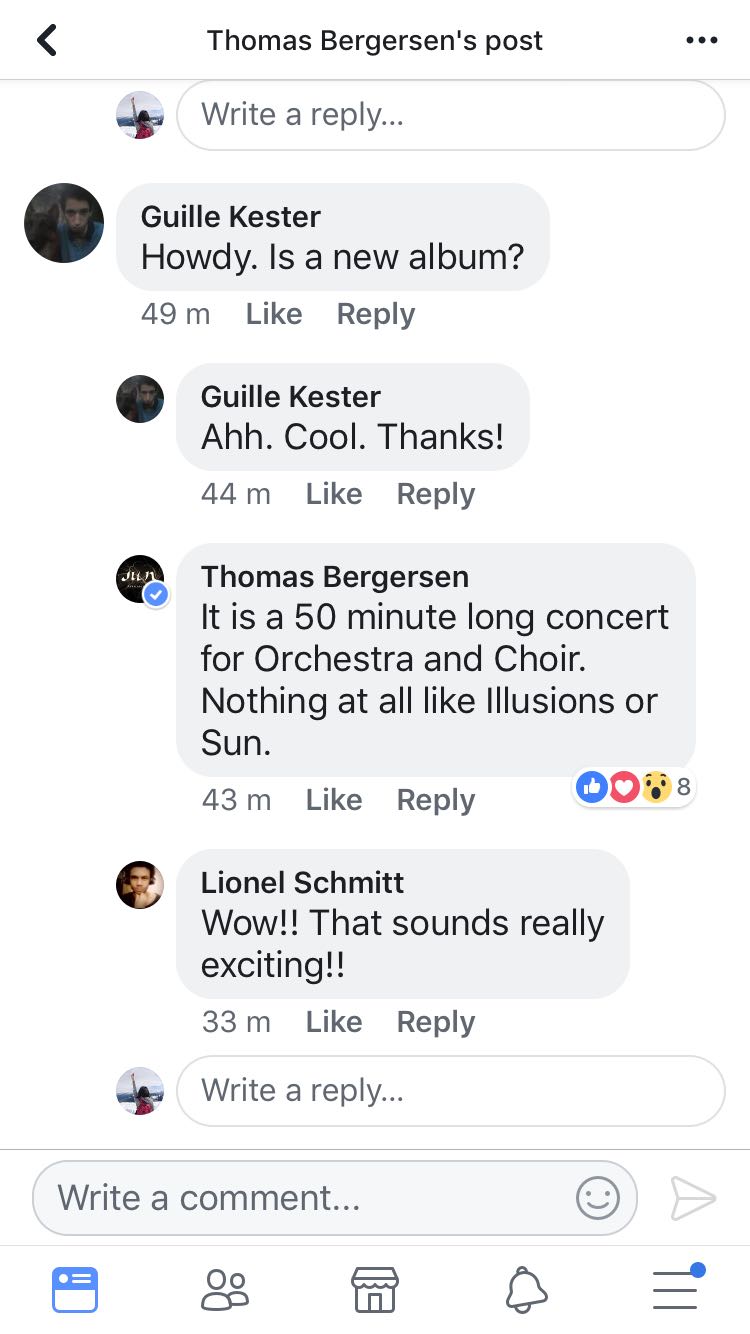Open the News Feed tab
The image size is (750, 1334).
click(75, 1289)
